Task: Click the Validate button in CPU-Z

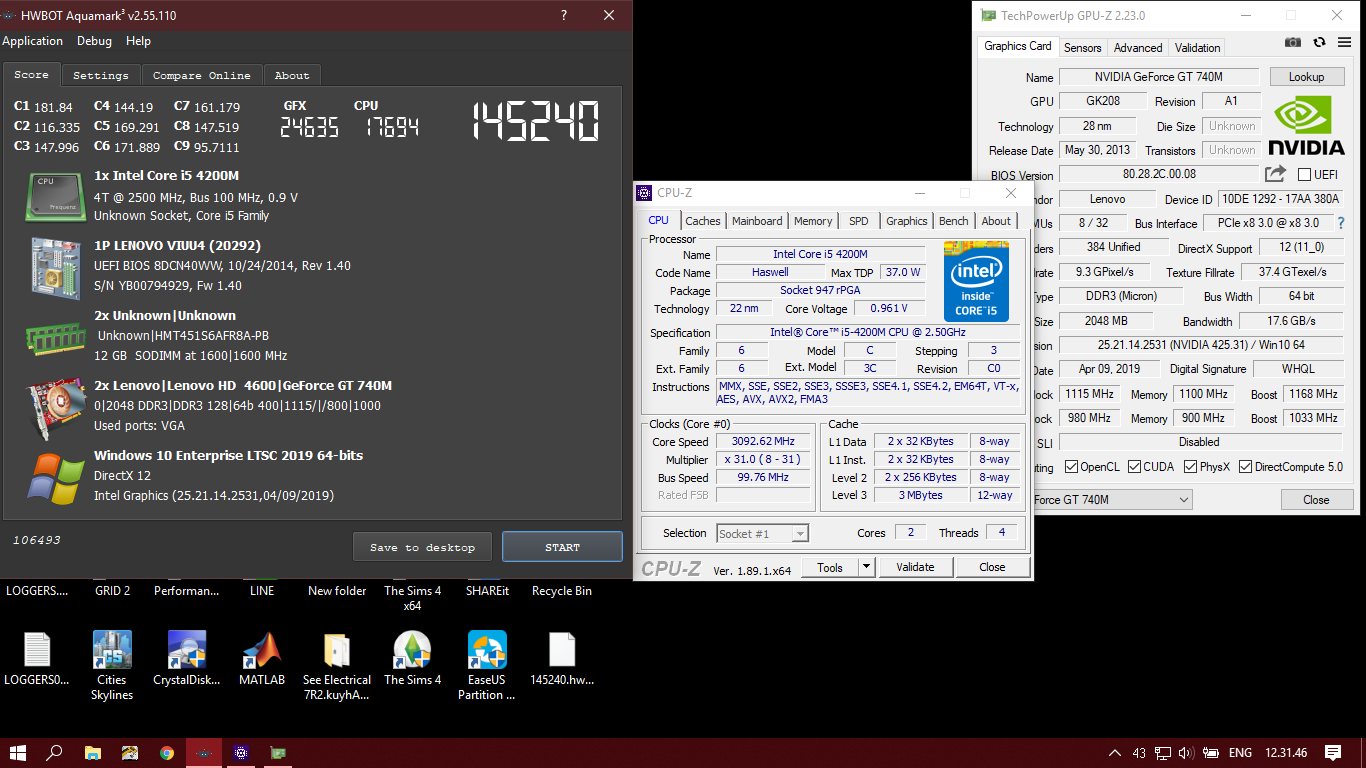Action: point(914,567)
